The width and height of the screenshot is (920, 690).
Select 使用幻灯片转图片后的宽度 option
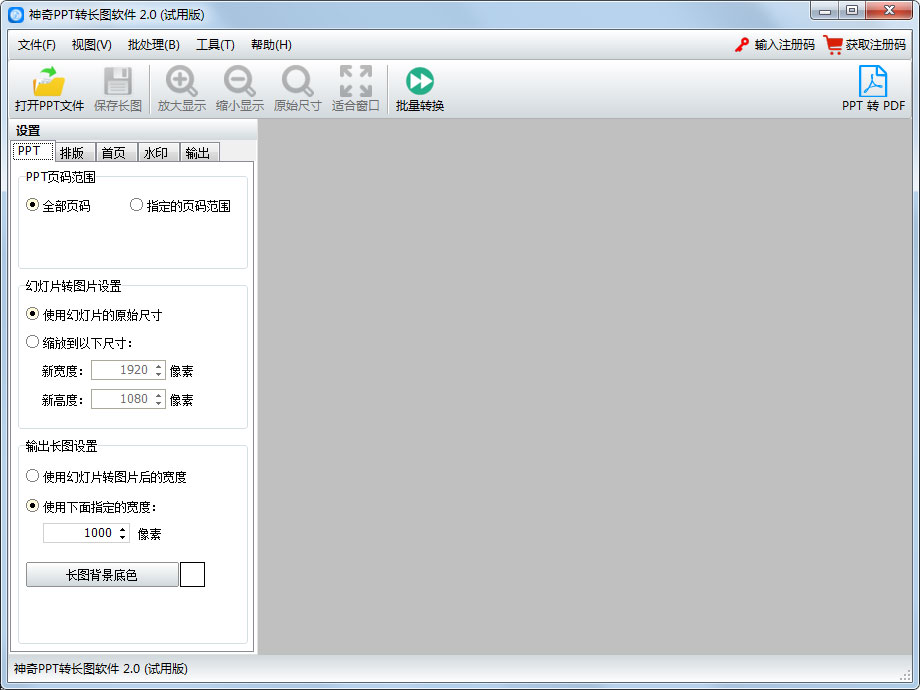click(x=33, y=476)
